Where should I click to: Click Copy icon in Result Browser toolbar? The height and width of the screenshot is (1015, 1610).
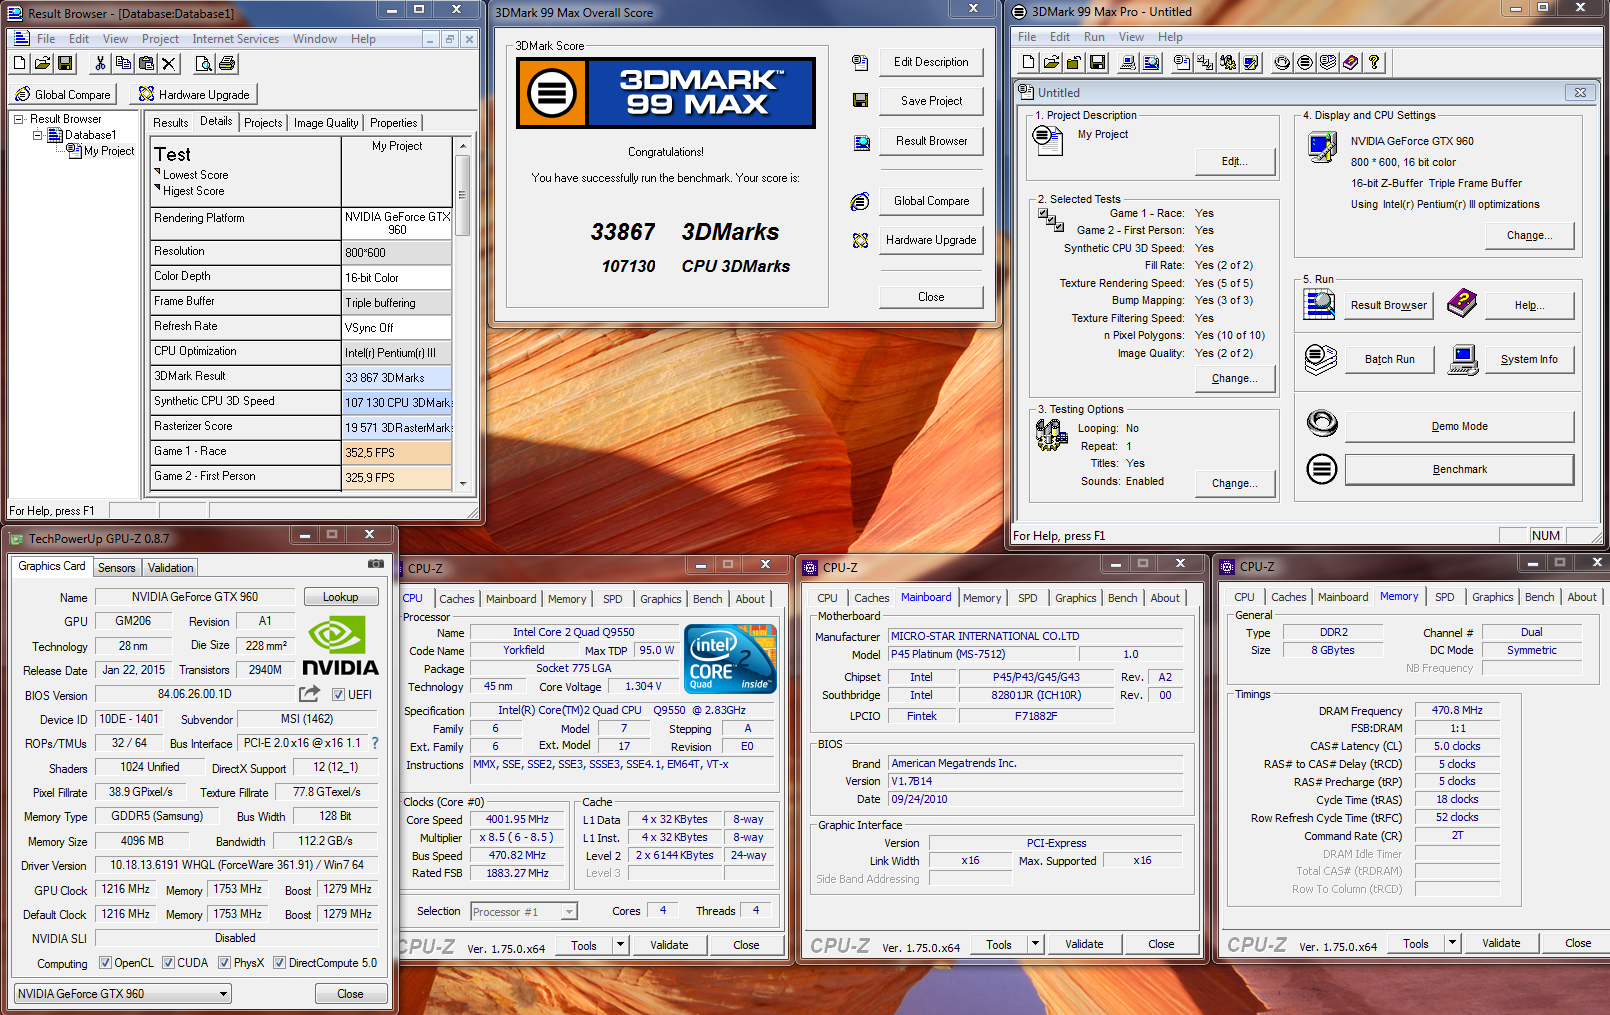[123, 63]
